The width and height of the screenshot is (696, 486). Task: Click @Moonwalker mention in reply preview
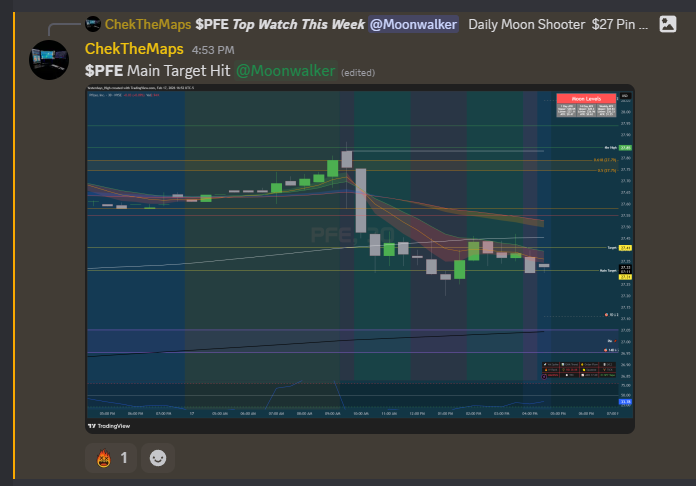[x=413, y=24]
